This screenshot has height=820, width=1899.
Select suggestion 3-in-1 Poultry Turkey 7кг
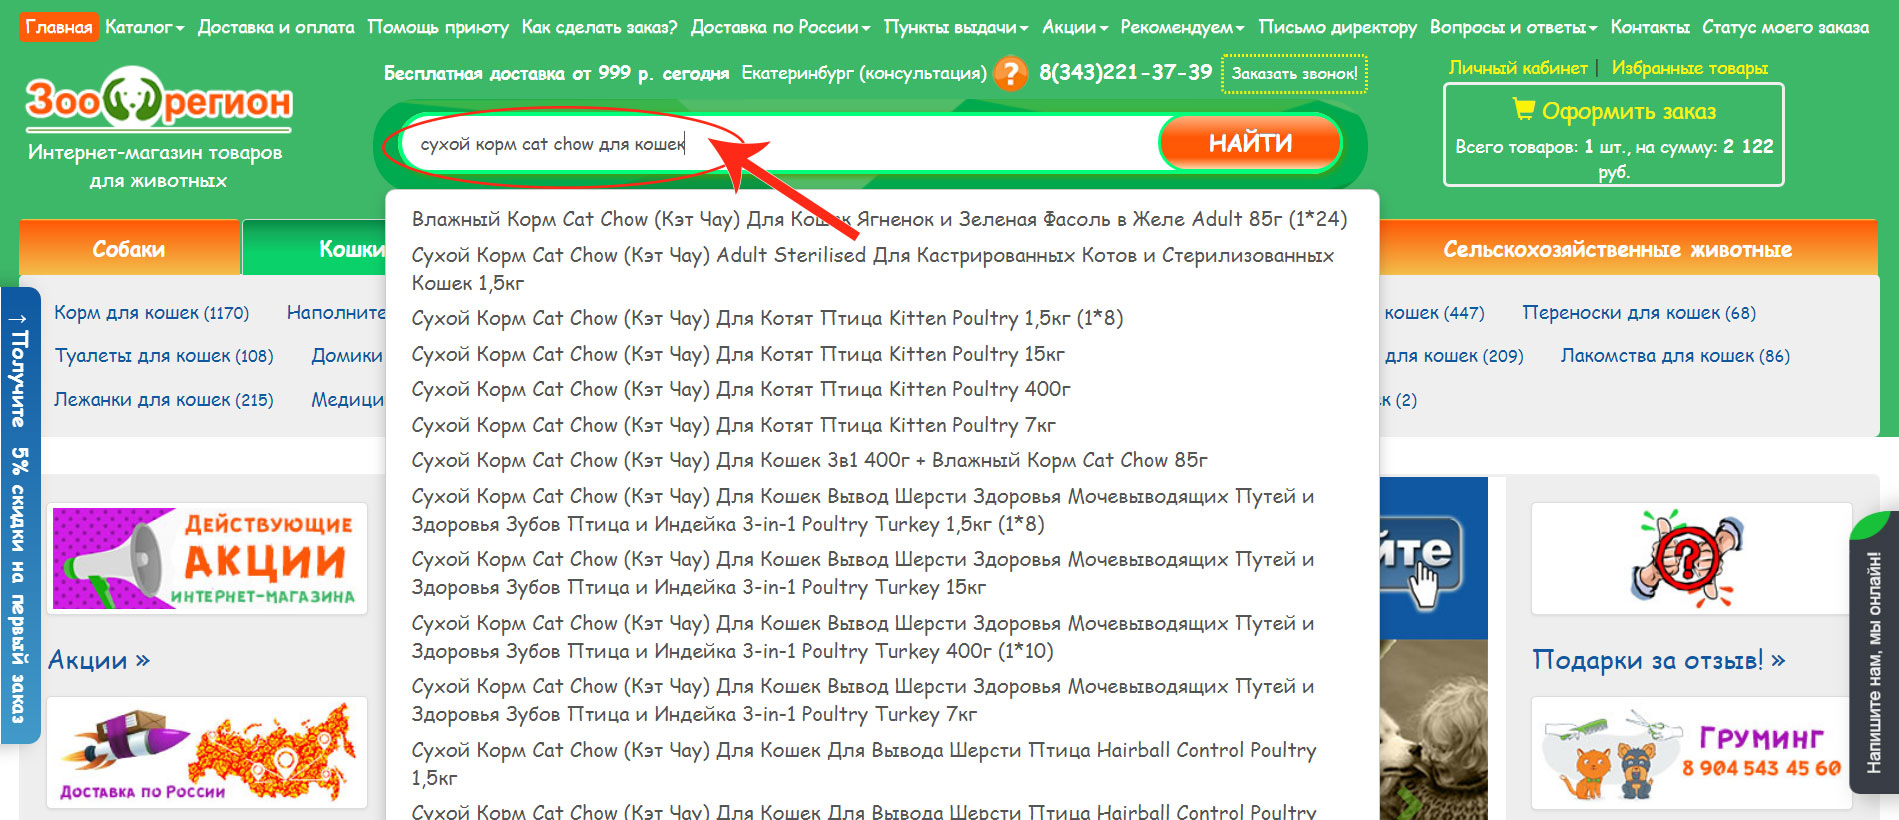tap(863, 700)
